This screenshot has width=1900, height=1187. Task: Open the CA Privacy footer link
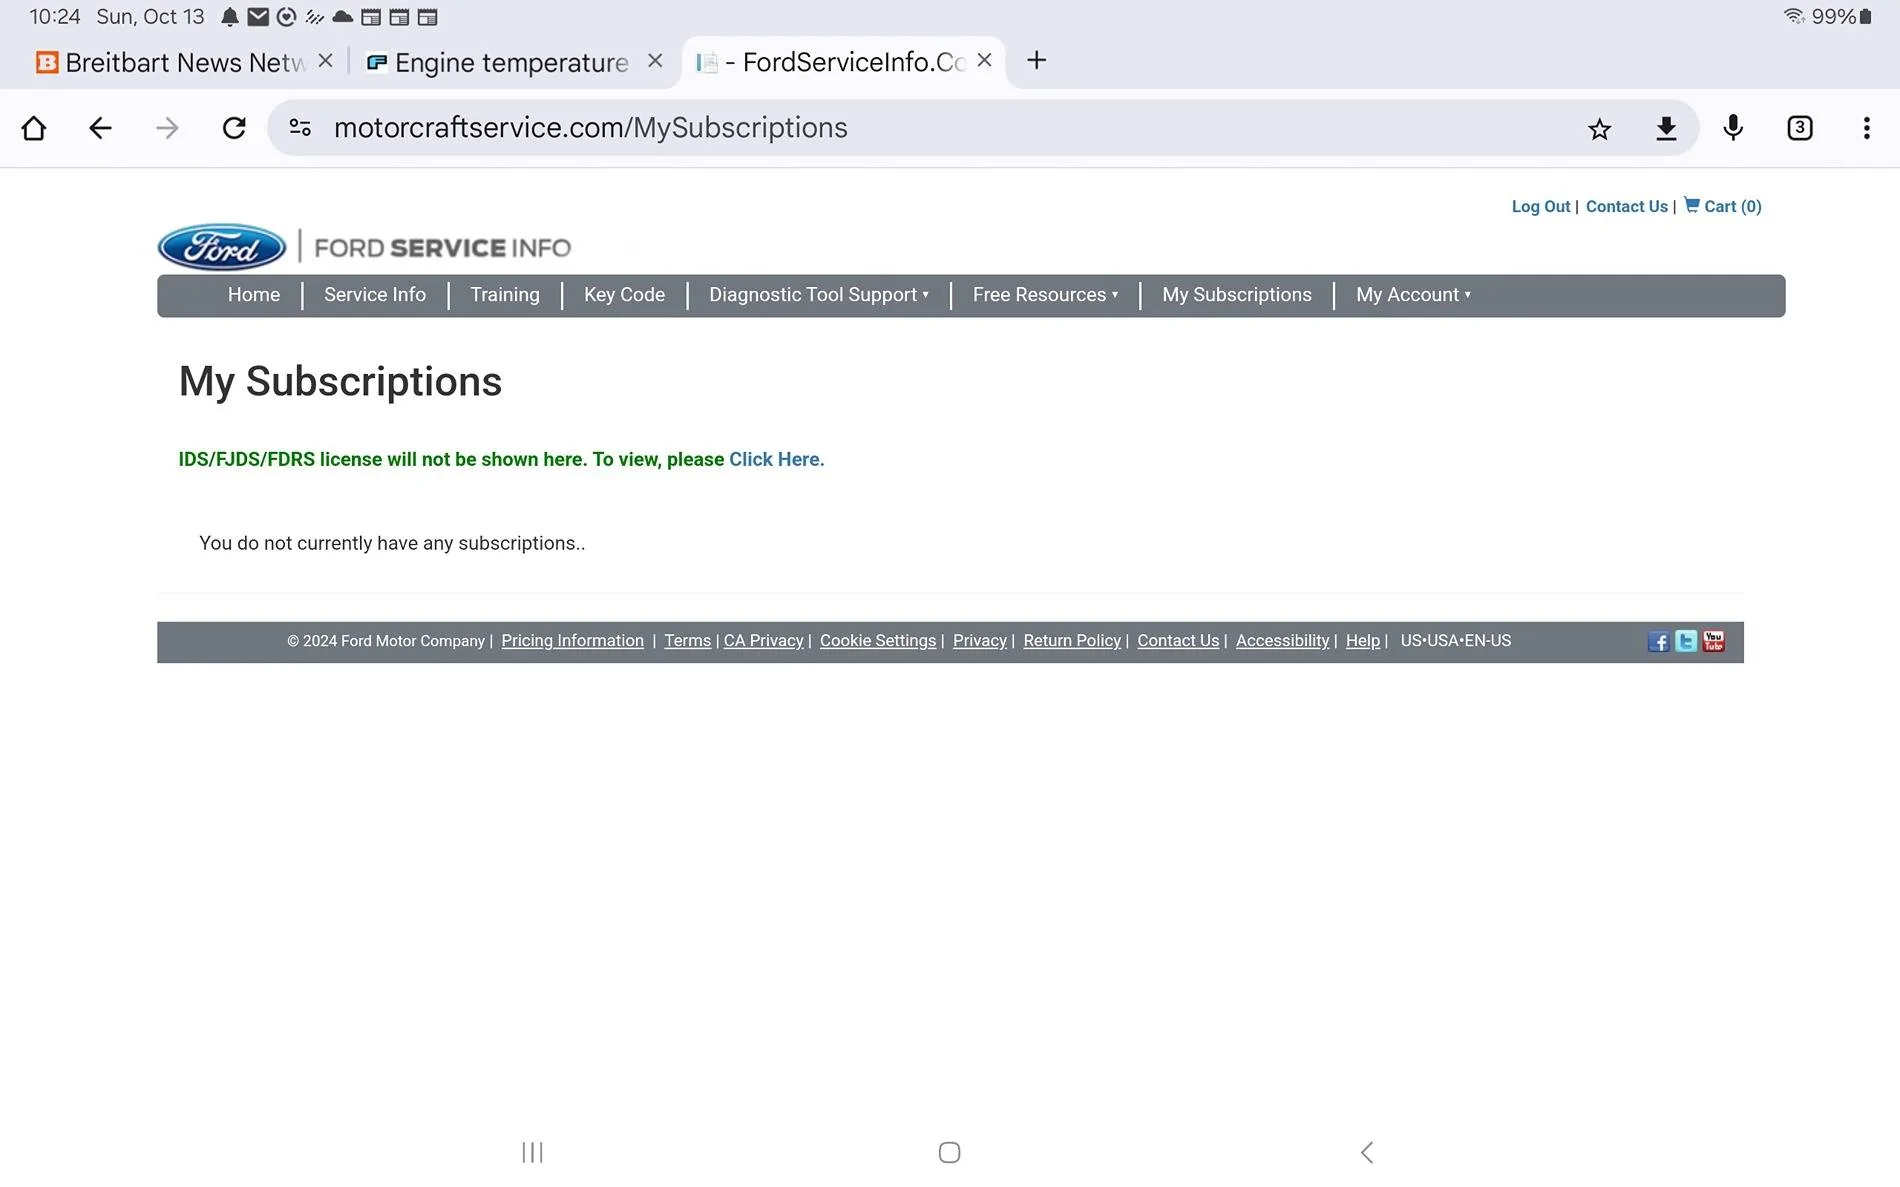[763, 641]
